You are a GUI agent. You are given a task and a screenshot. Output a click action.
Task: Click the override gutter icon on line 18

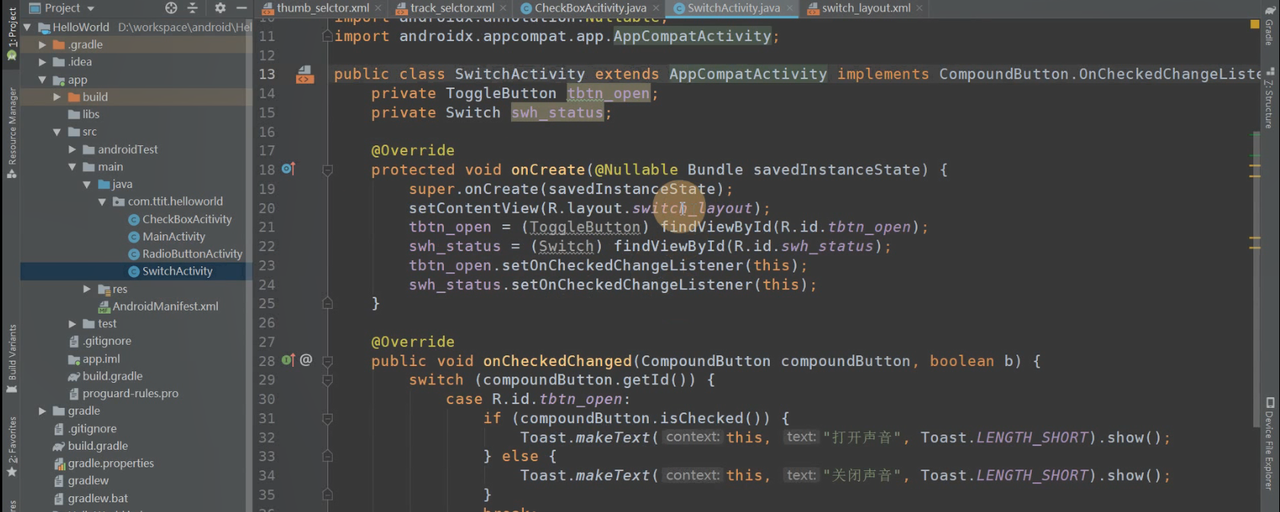click(289, 170)
